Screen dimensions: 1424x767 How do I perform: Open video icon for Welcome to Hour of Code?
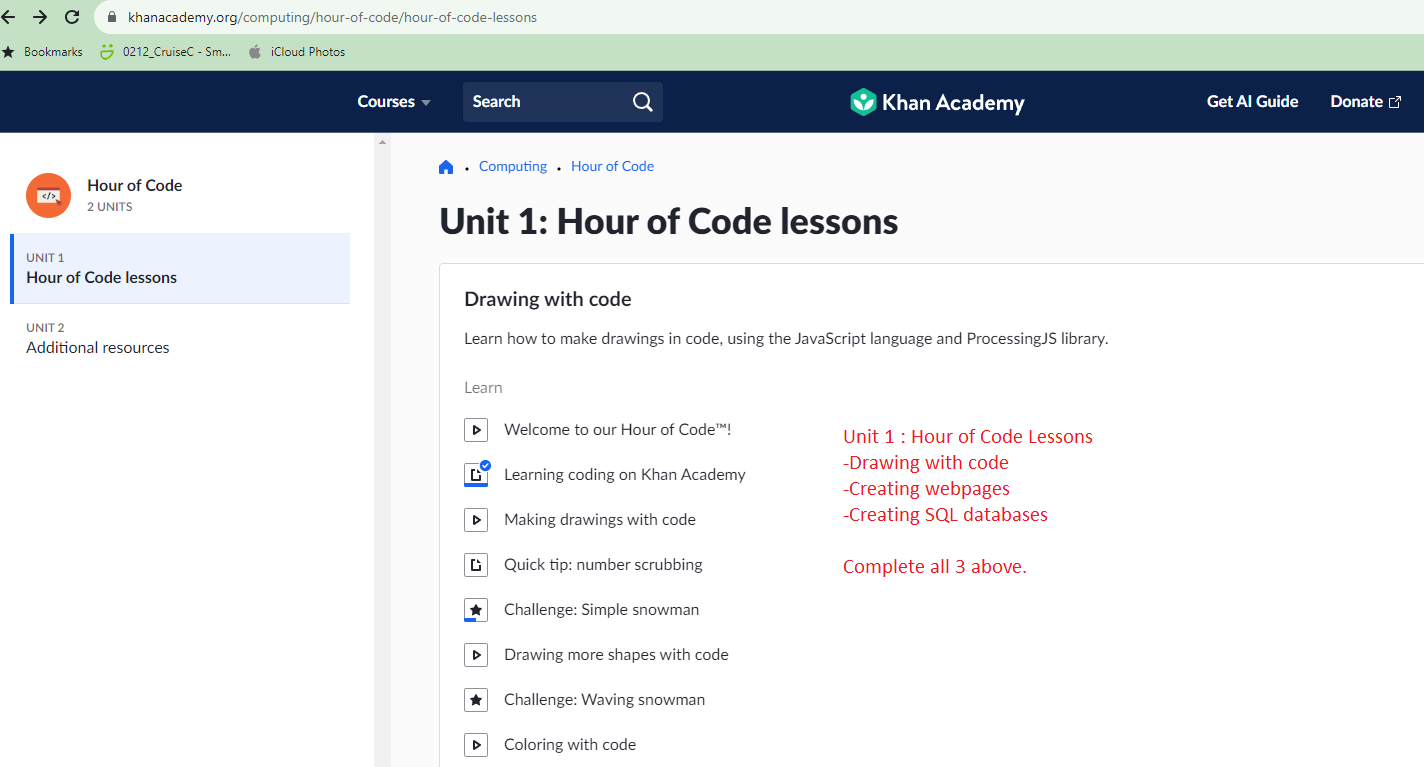[x=476, y=430]
